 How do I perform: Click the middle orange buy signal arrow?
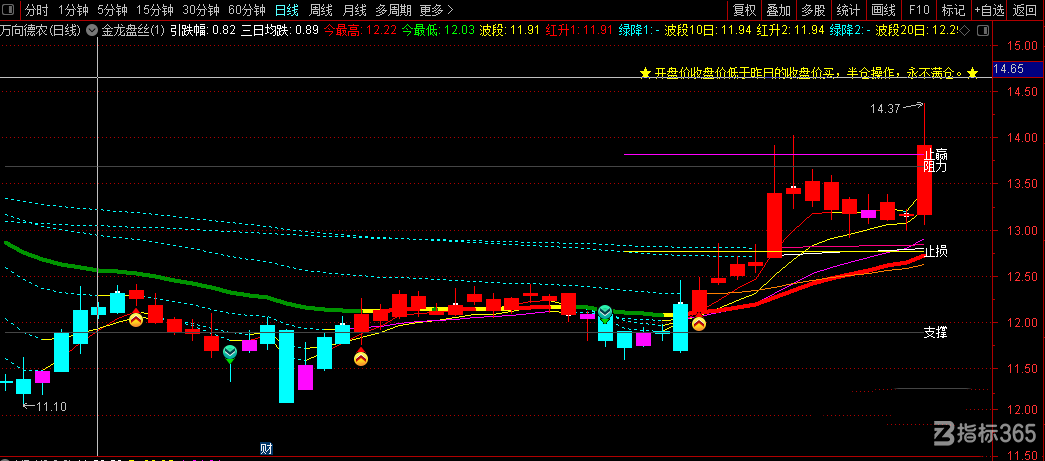click(361, 358)
